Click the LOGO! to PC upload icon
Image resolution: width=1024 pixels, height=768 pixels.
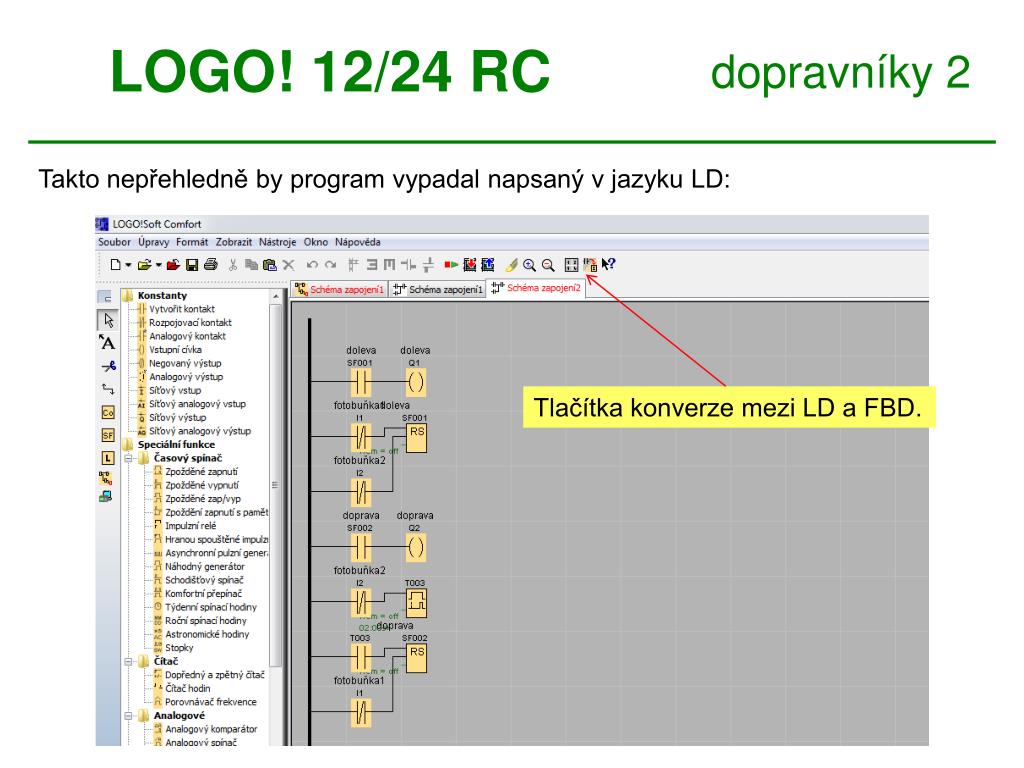pyautogui.click(x=488, y=264)
